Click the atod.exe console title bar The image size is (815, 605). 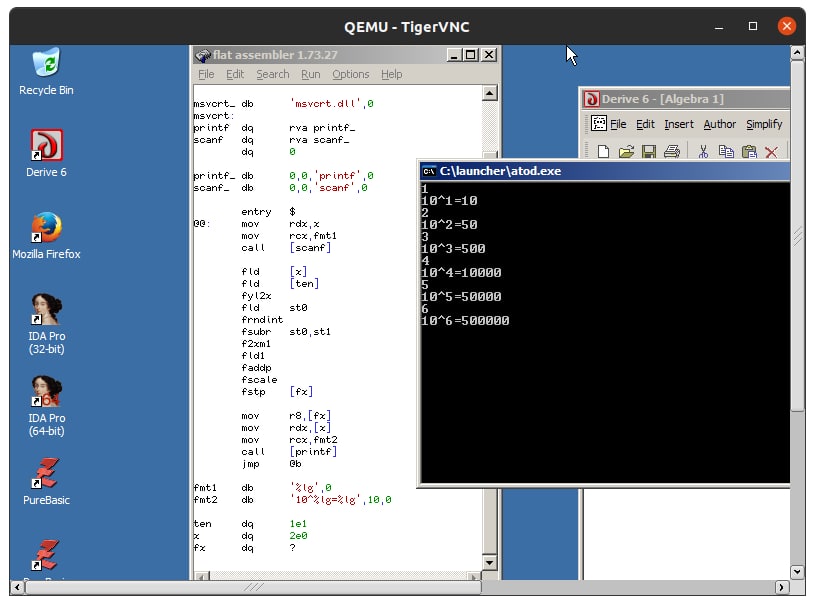604,171
